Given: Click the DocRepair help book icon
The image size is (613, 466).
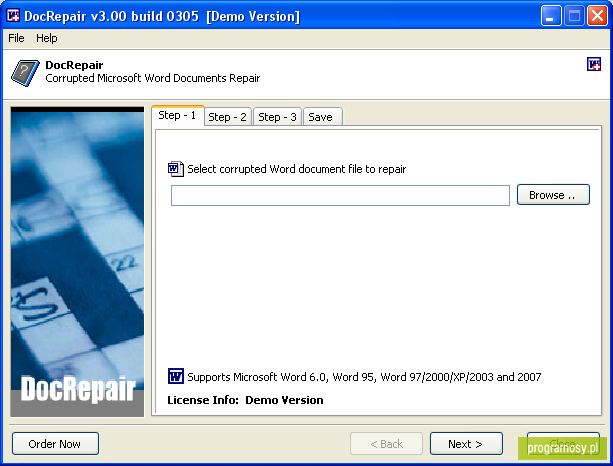Looking at the screenshot, I should pos(25,73).
